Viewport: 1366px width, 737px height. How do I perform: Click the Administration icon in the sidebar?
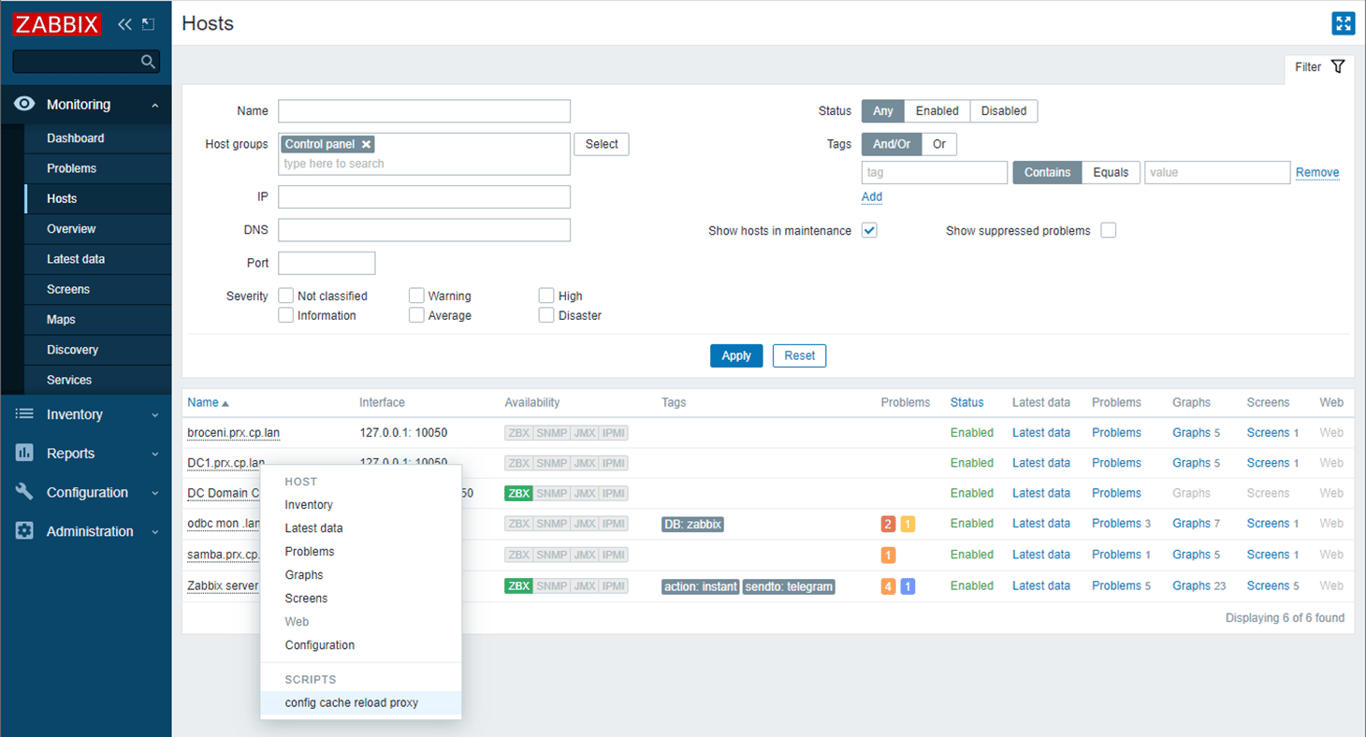point(23,531)
